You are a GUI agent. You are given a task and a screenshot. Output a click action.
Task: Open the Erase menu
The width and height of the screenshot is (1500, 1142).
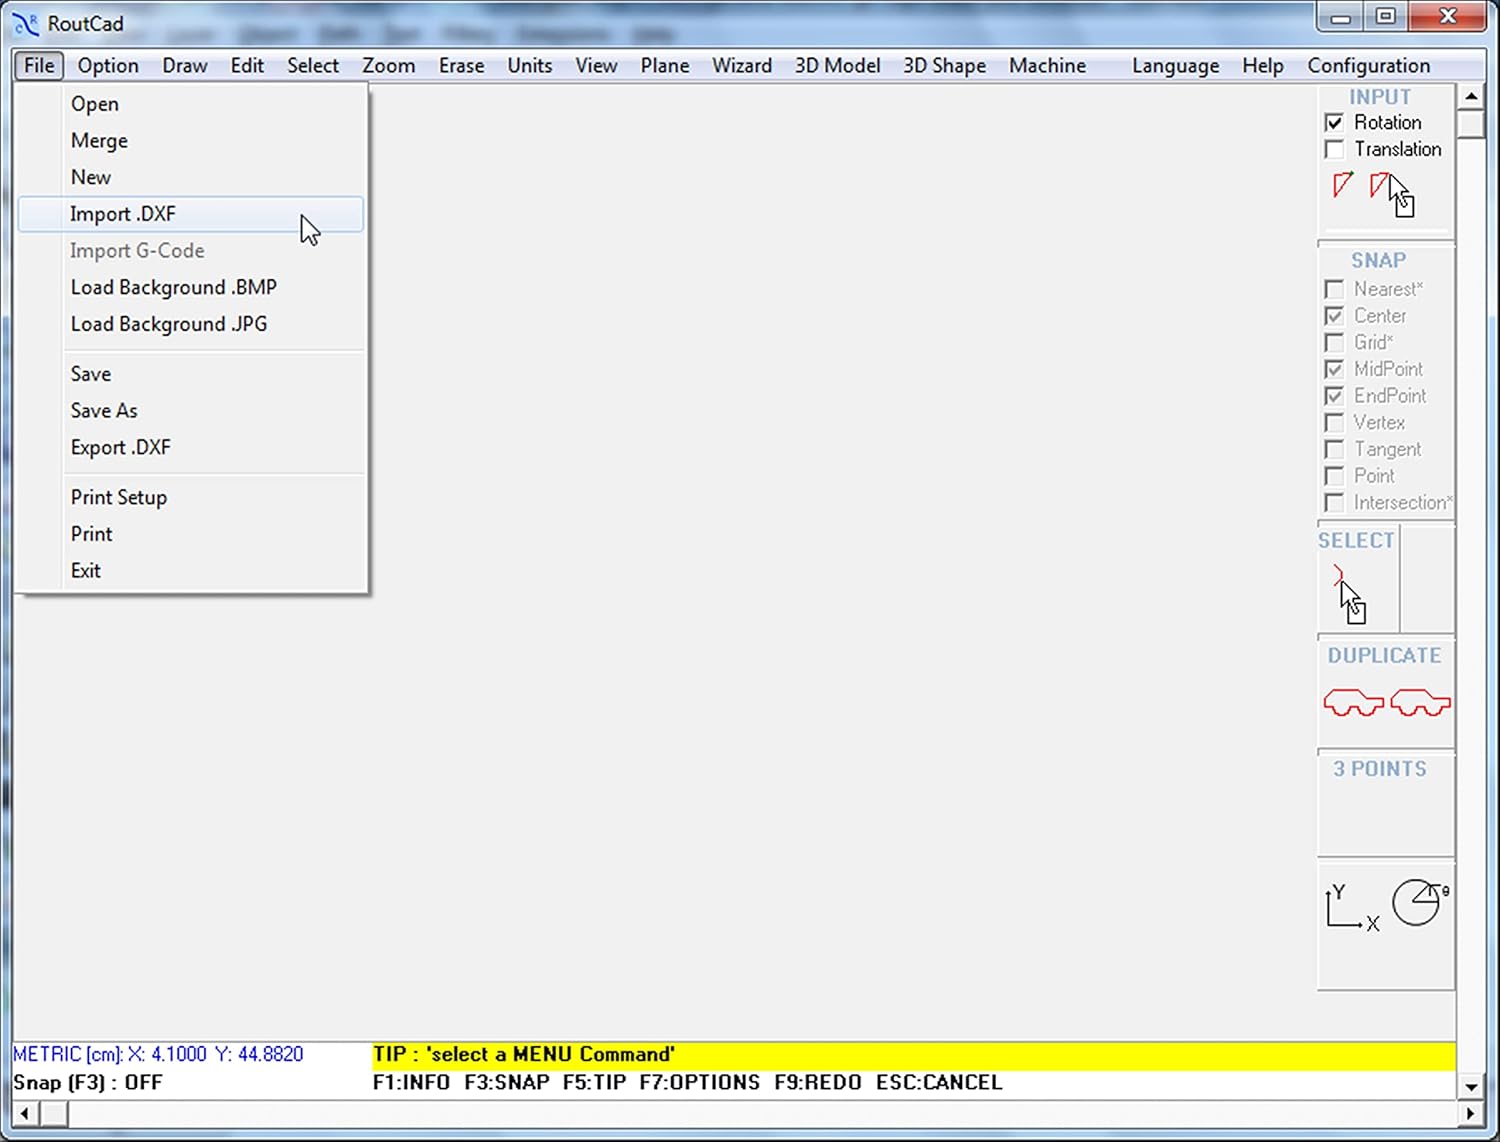[x=461, y=66]
